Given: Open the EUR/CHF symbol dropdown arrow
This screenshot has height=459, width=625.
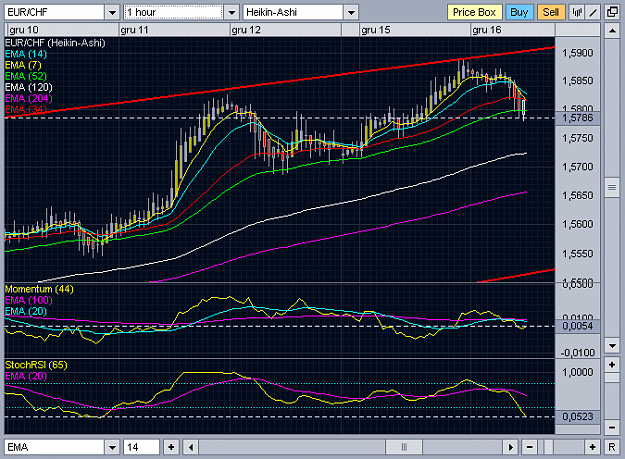Looking at the screenshot, I should (x=112, y=12).
